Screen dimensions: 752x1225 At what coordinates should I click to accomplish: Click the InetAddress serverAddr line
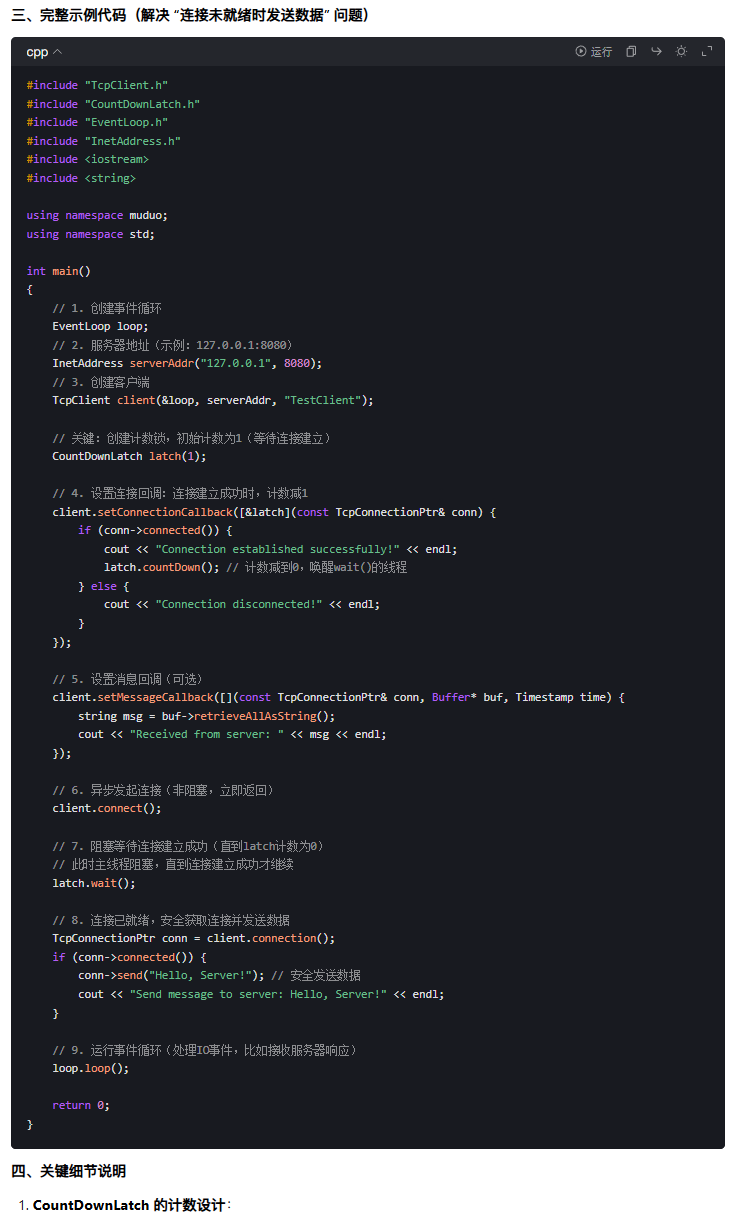pos(187,363)
